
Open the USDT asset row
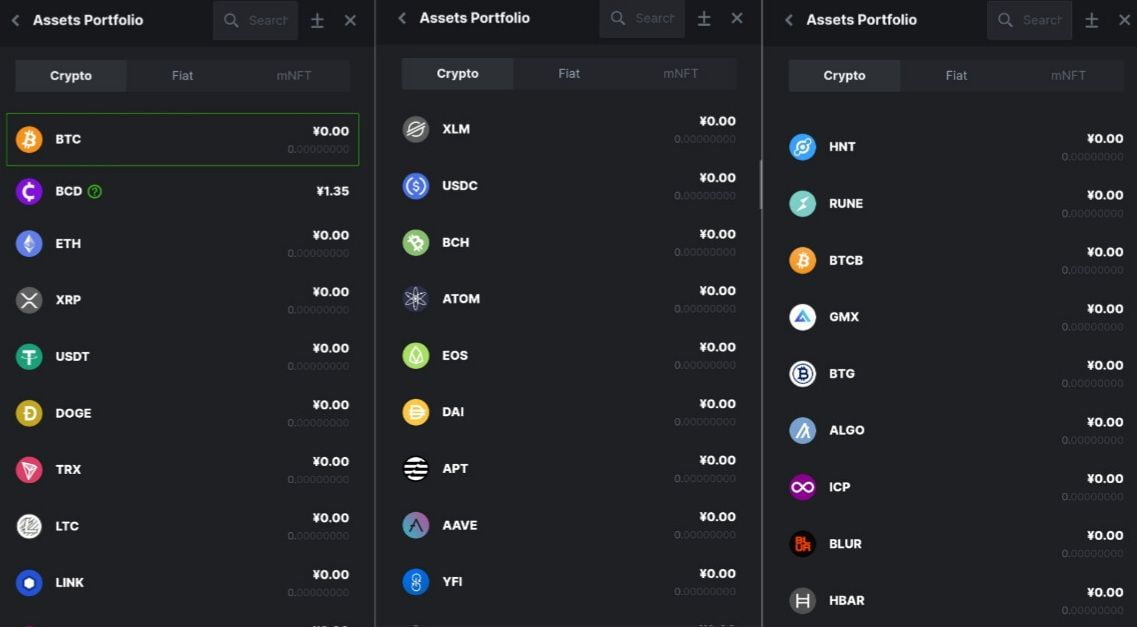pyautogui.click(x=182, y=357)
